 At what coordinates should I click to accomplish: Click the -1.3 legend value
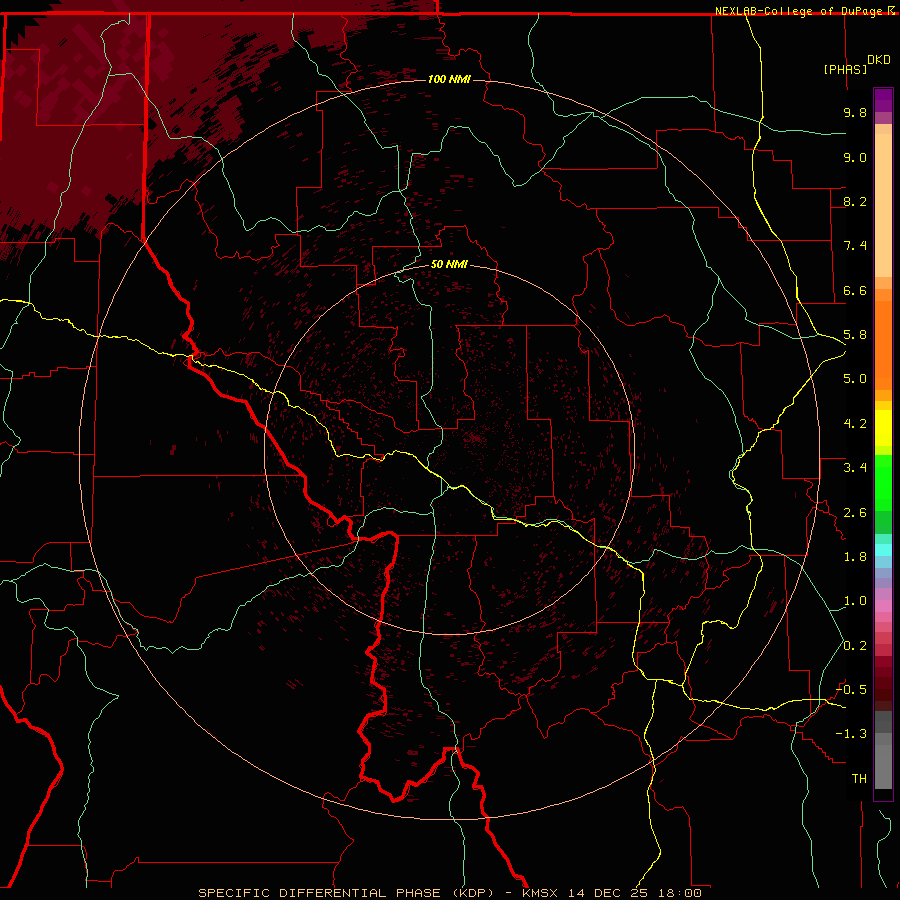coord(851,734)
